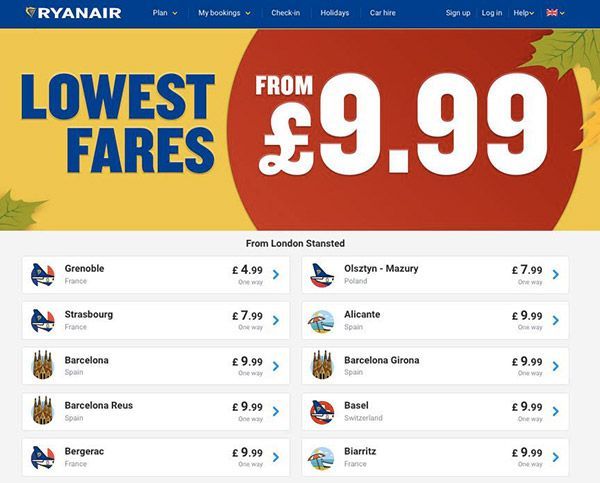Click the Sign up link

[x=458, y=13]
